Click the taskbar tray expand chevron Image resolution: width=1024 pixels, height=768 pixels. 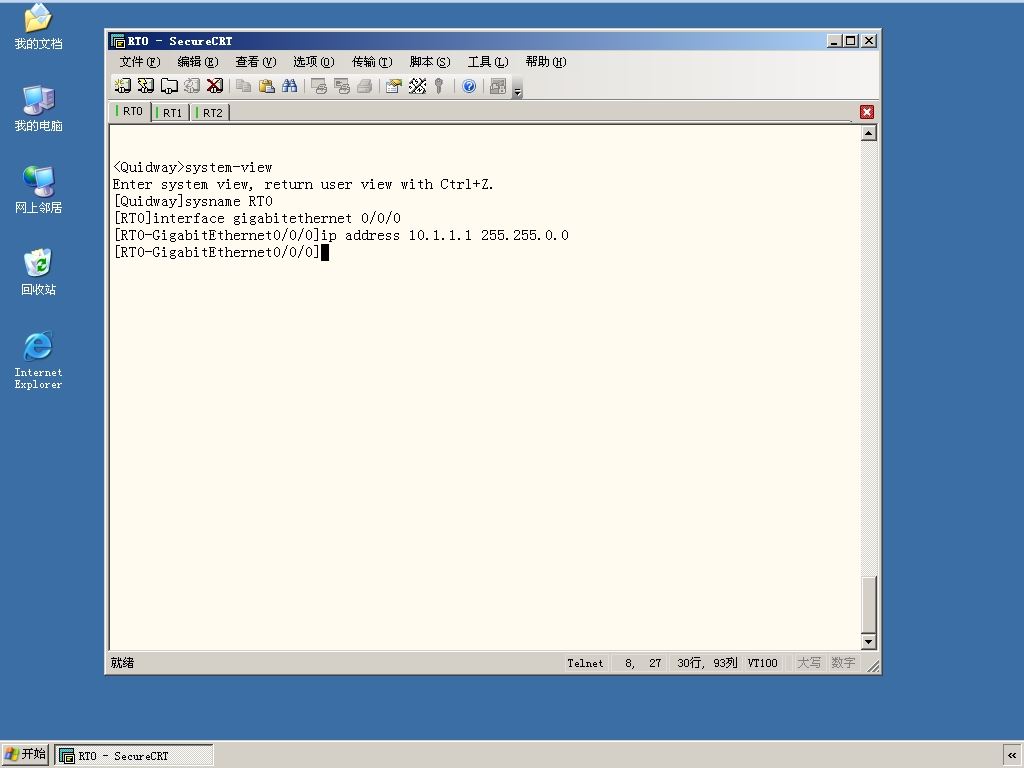[1012, 756]
